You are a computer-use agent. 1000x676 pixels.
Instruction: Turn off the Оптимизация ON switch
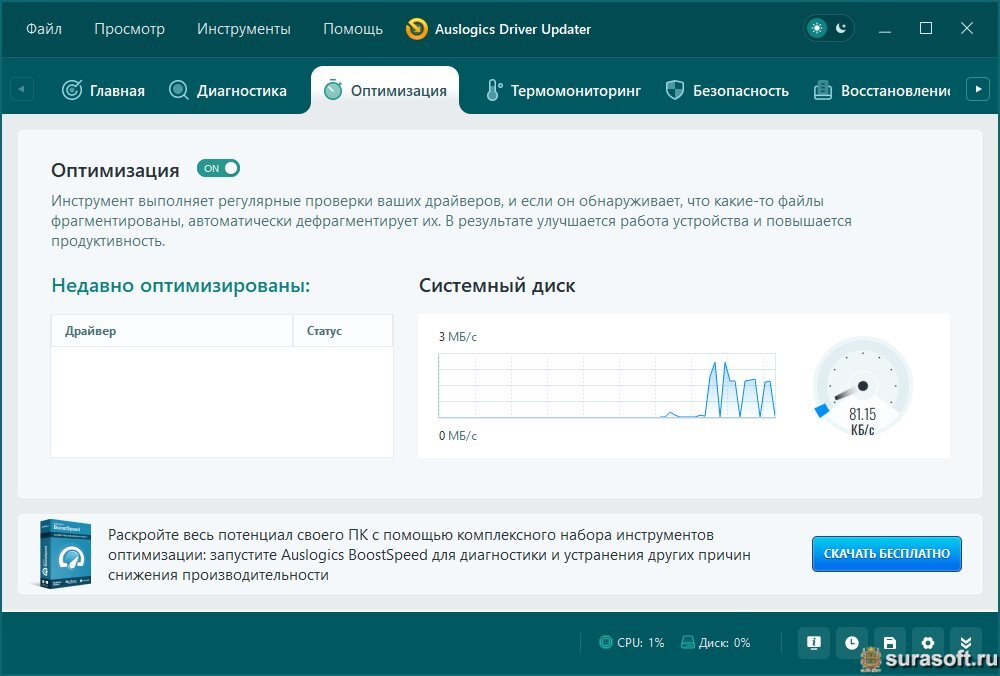[218, 168]
